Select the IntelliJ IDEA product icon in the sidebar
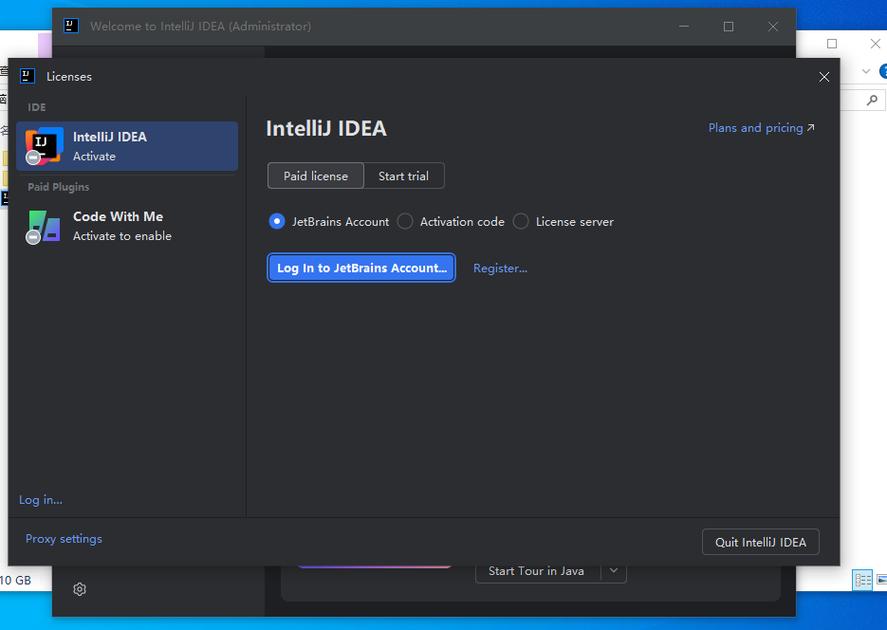The height and width of the screenshot is (630, 887). tap(44, 146)
